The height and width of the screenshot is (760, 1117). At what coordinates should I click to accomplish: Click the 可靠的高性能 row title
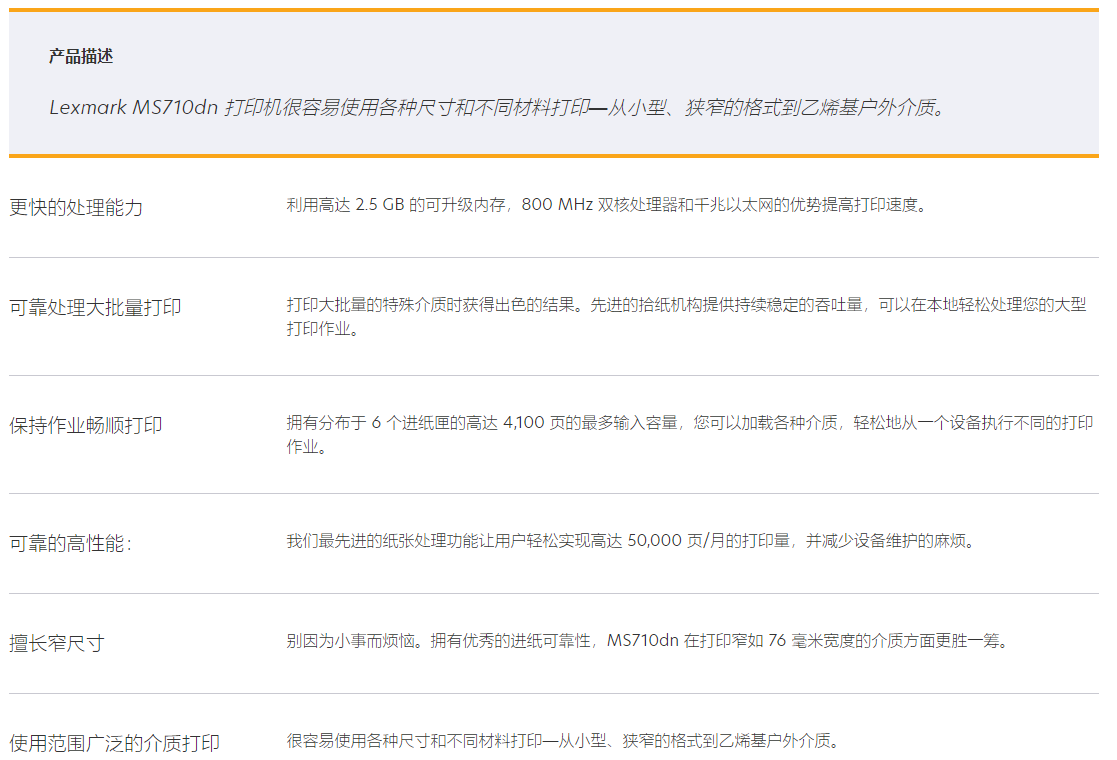coord(71,543)
